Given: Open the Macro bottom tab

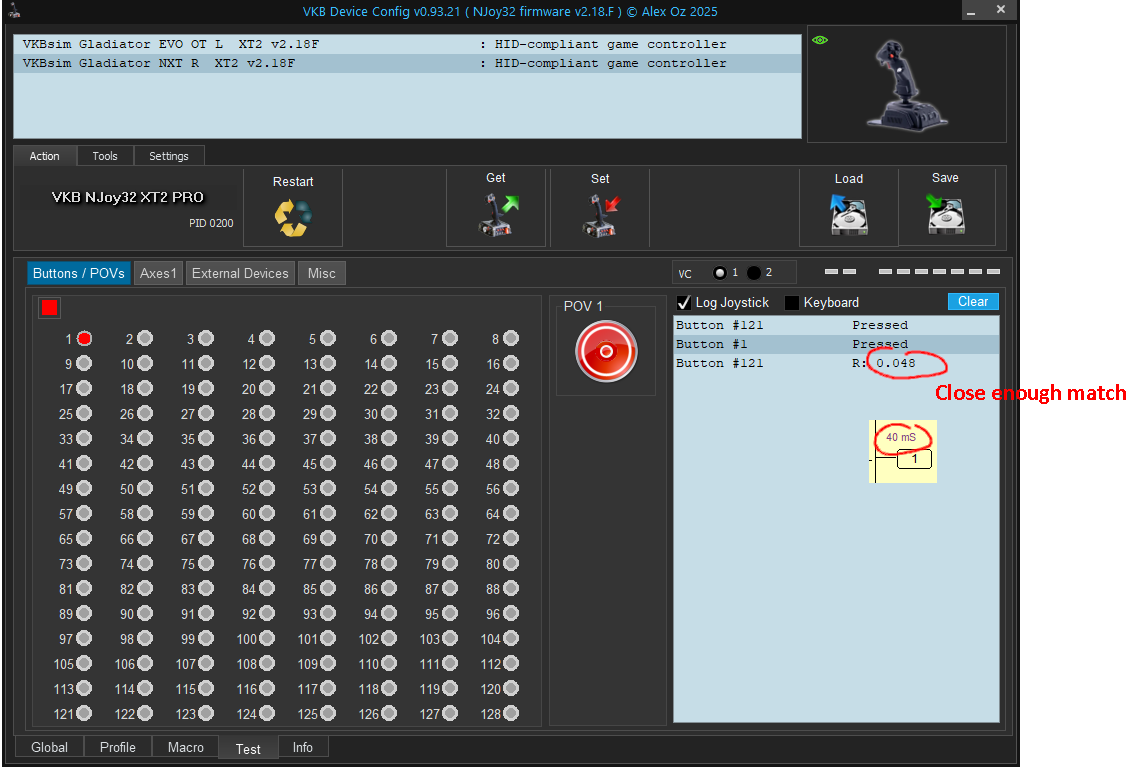Looking at the screenshot, I should 186,747.
